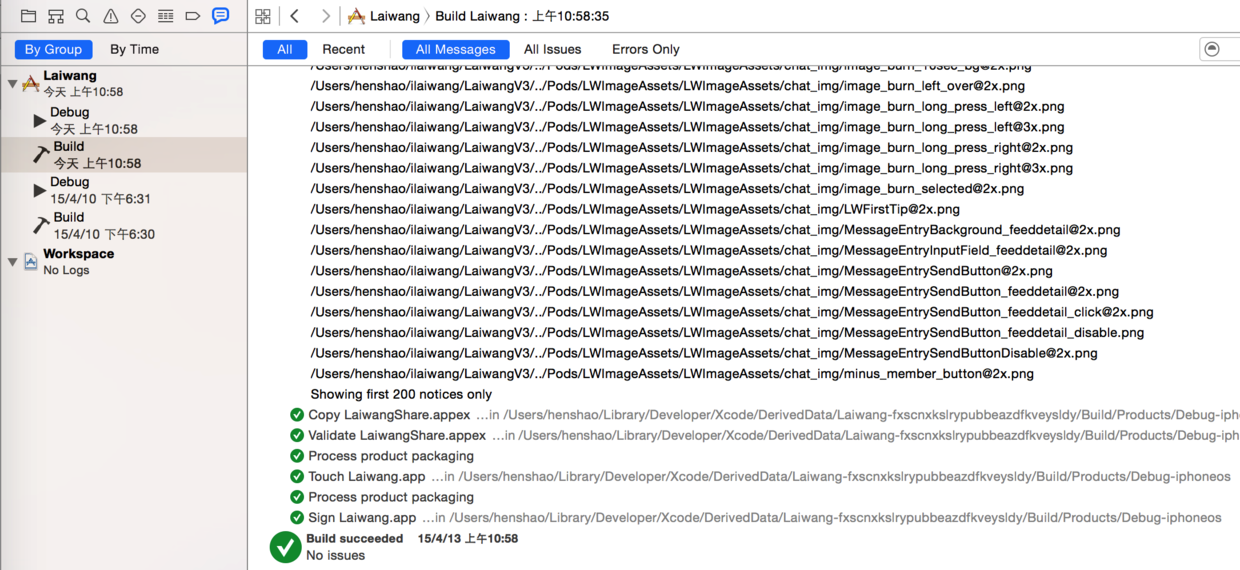Open the Issue navigator warning icon

(x=111, y=16)
